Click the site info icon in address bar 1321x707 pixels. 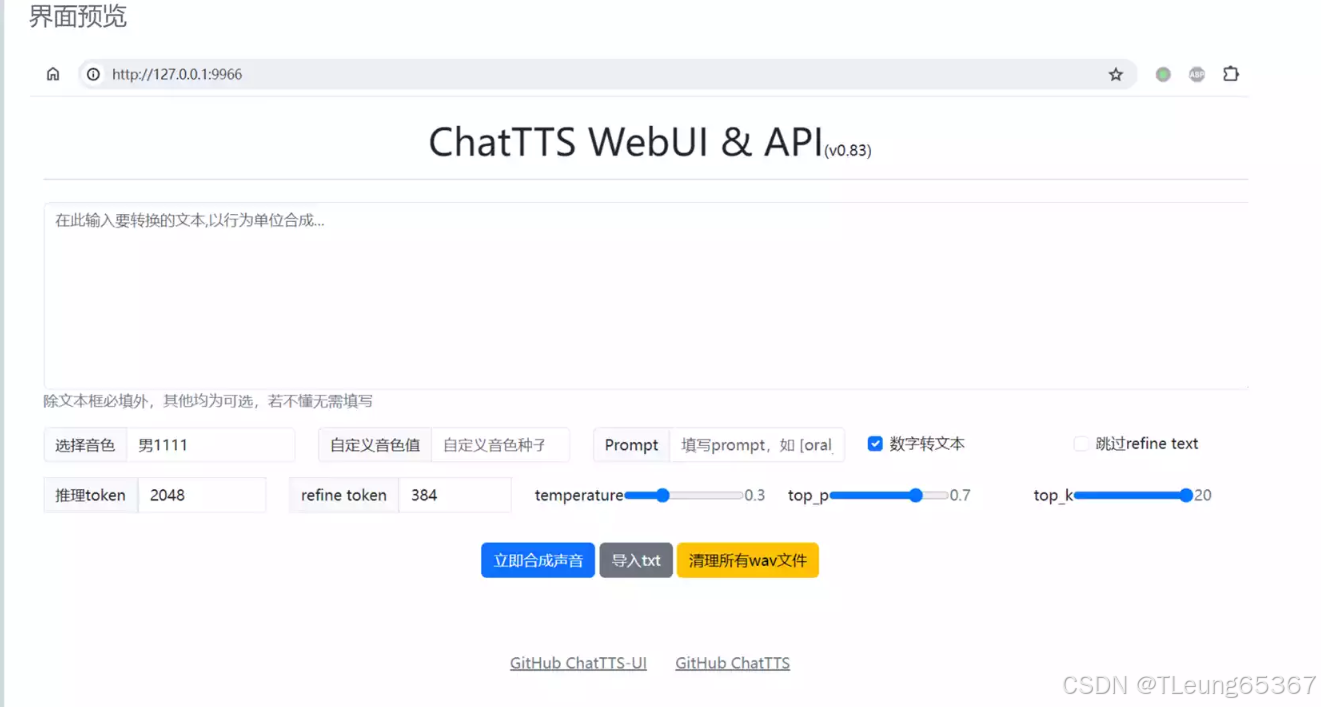[x=93, y=74]
